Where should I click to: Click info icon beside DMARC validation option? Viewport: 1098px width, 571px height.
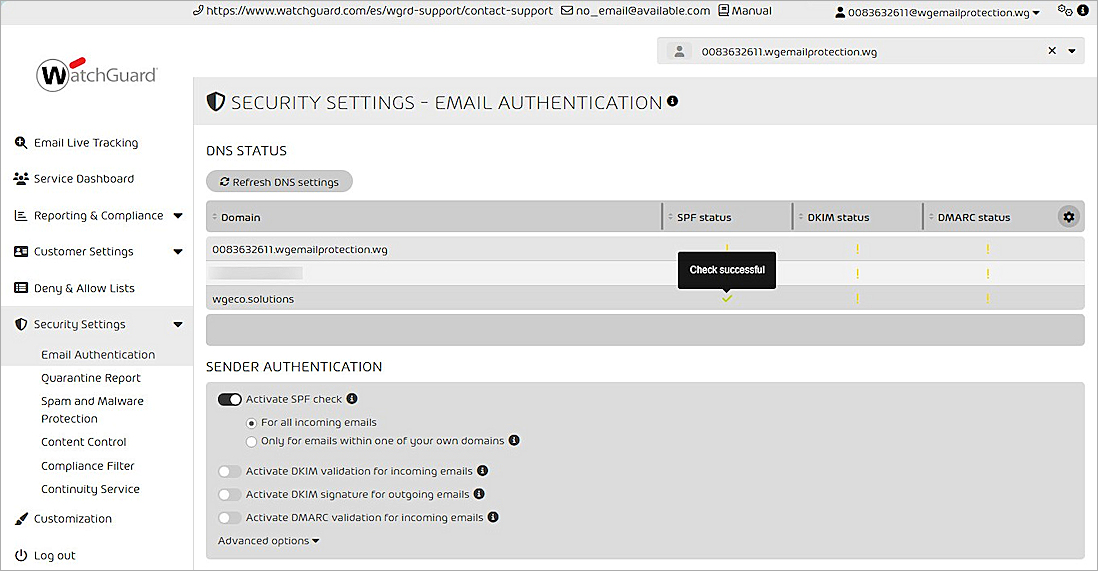[493, 518]
